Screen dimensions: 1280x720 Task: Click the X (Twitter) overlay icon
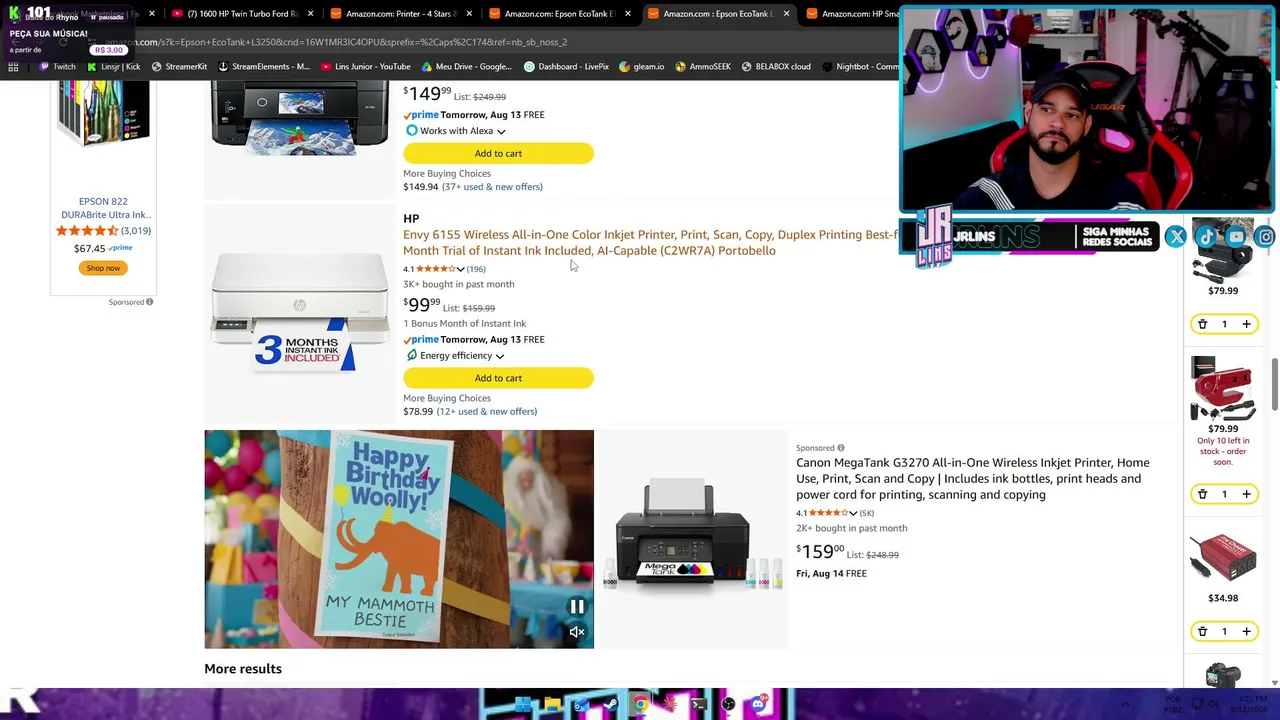click(x=1176, y=237)
